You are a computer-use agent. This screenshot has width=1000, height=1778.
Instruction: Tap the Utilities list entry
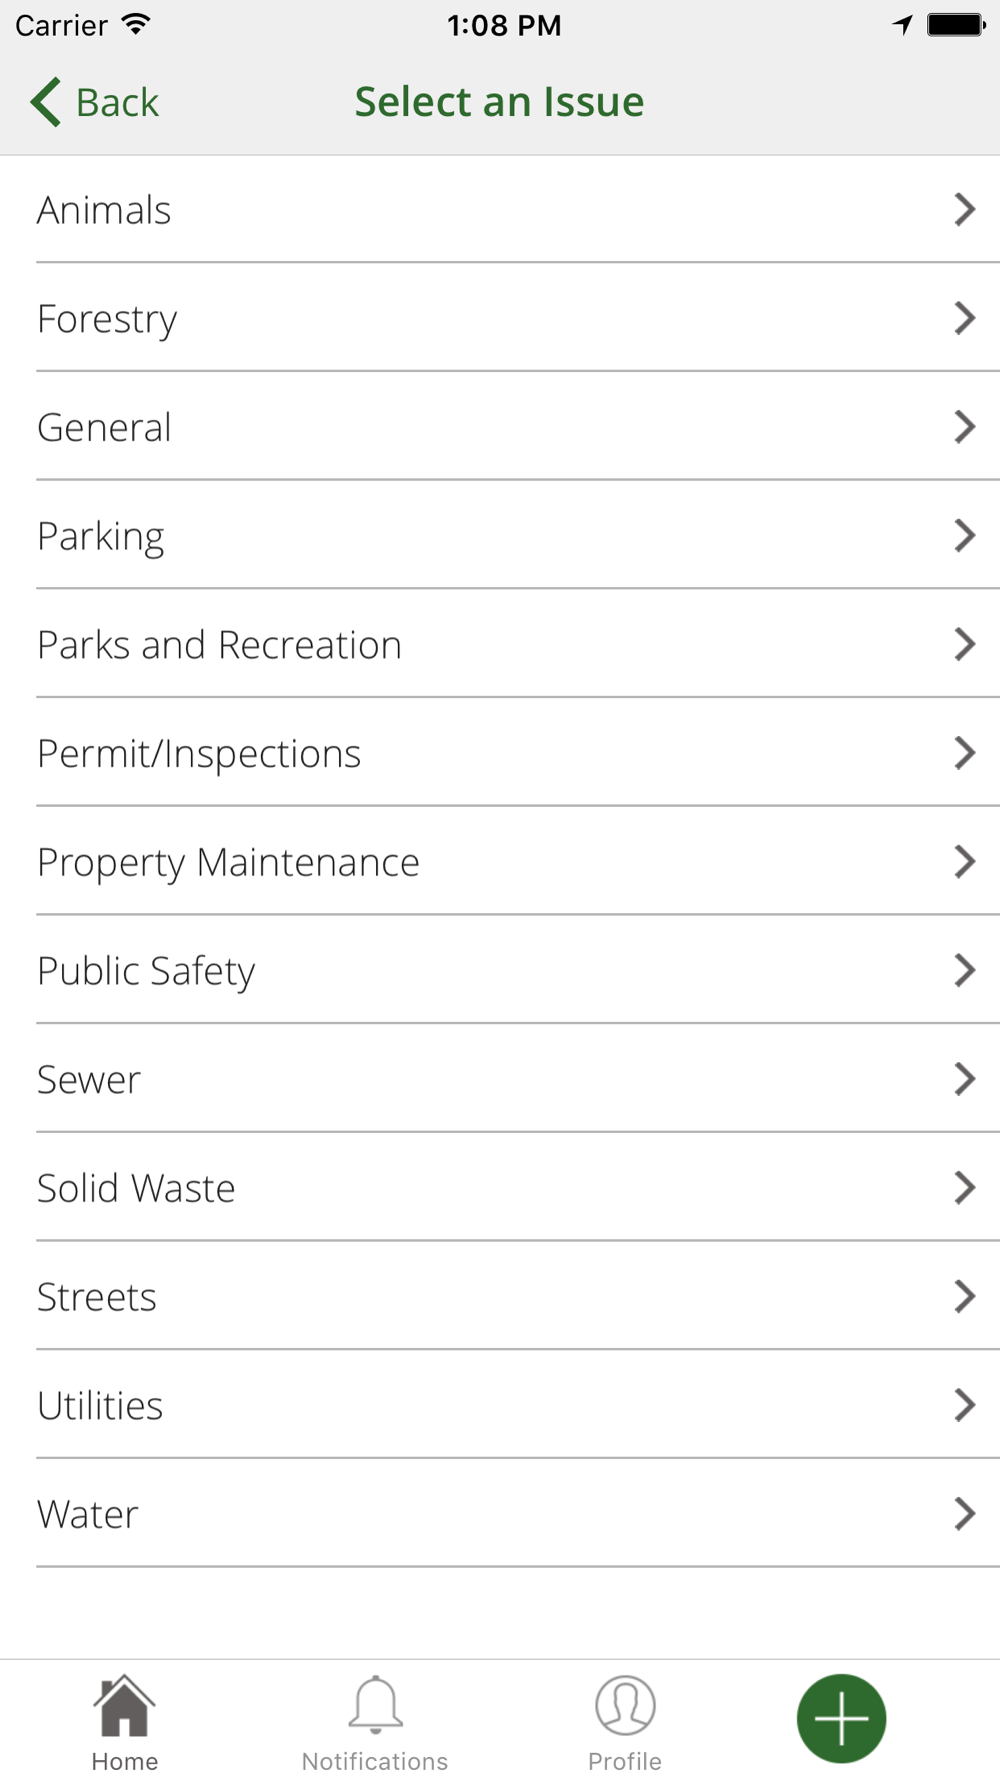coord(100,1406)
